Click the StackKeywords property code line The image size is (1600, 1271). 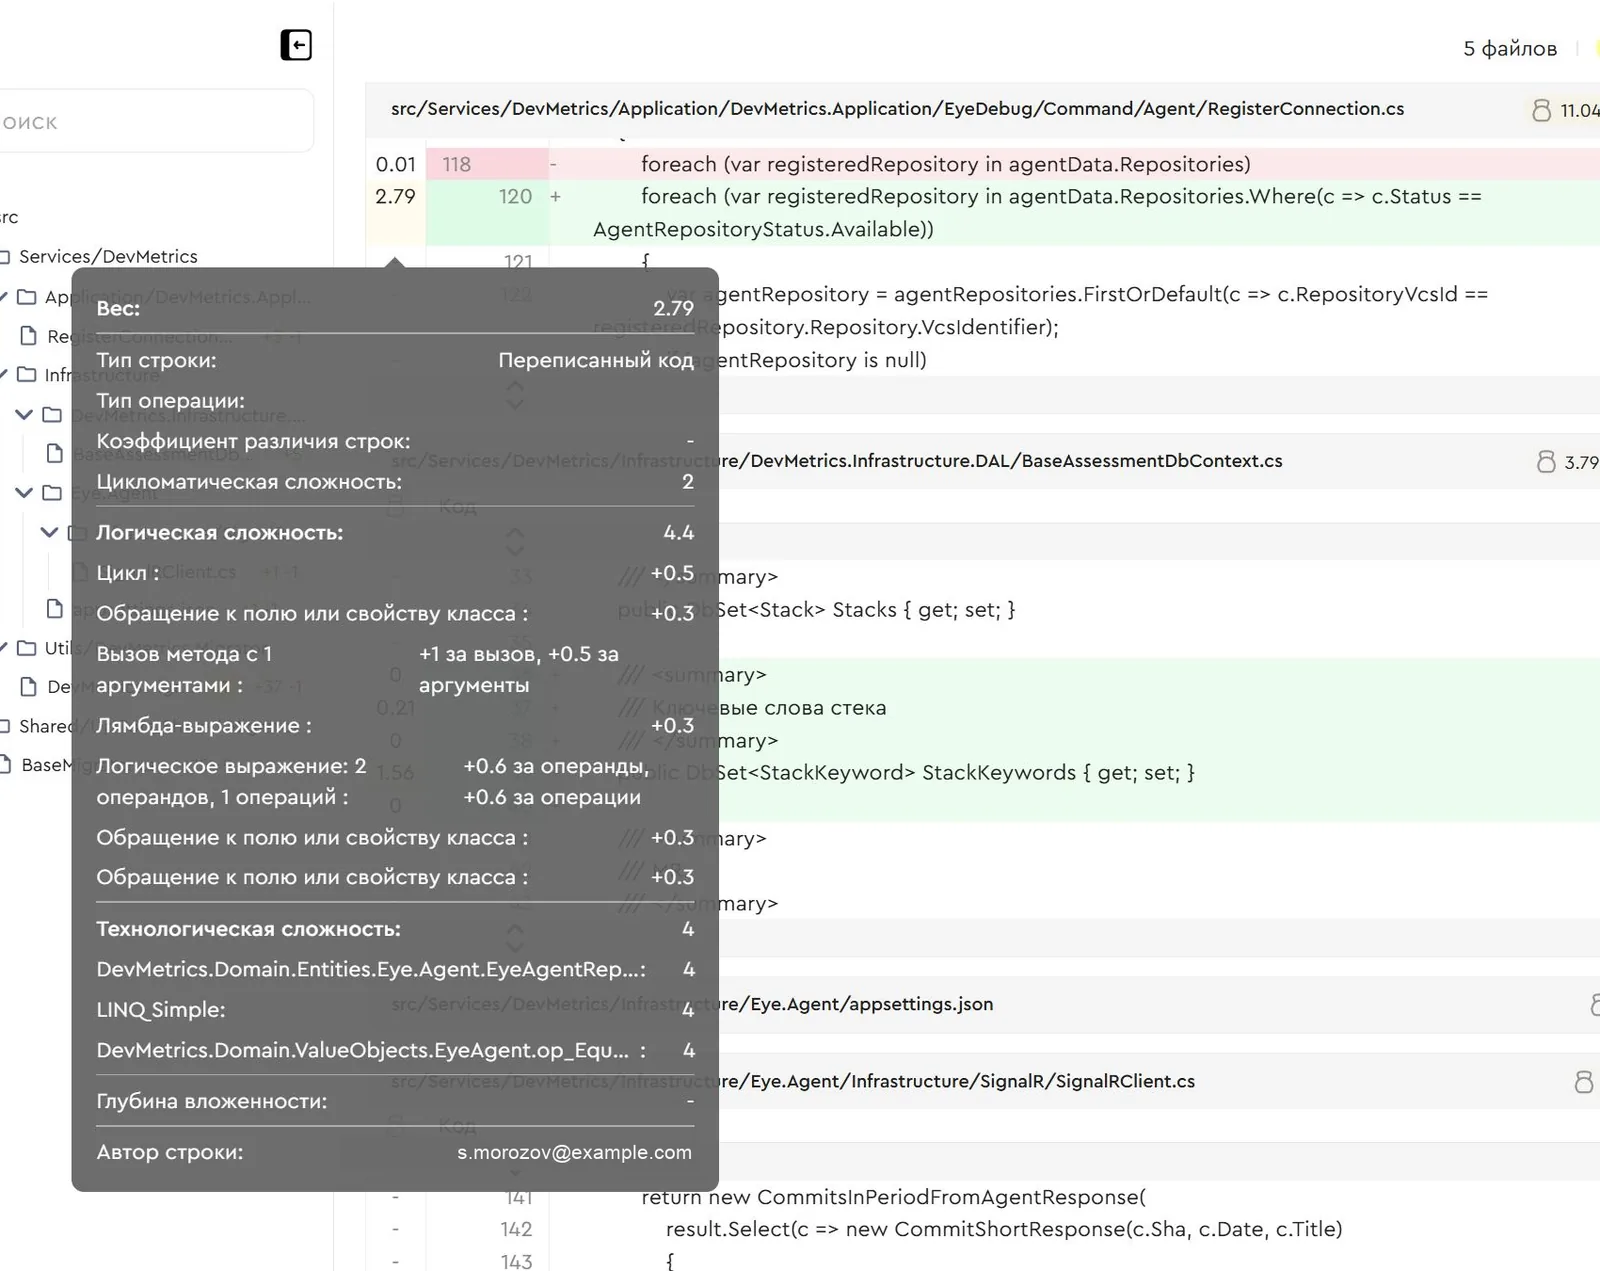click(955, 773)
